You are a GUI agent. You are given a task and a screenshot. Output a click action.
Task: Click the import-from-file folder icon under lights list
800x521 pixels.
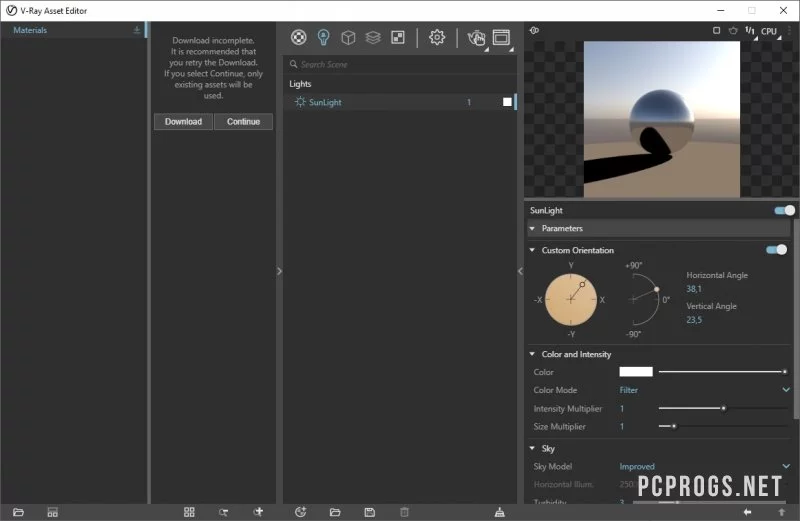pos(335,512)
